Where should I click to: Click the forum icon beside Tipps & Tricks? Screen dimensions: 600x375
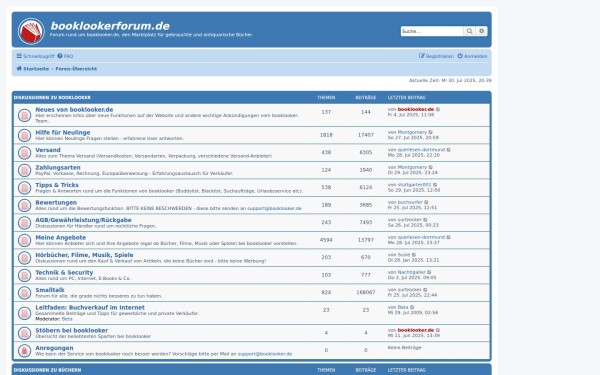24,188
